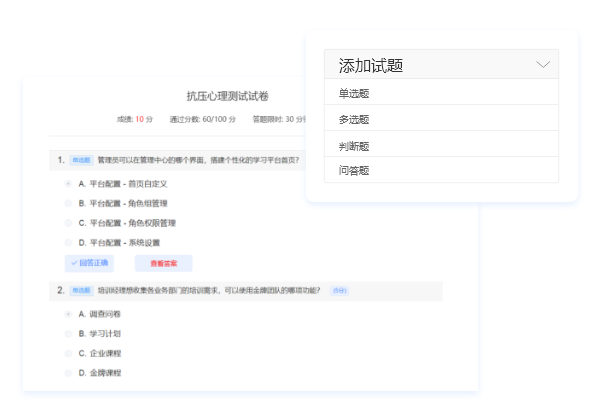Select 单选题 from the question type list

click(355, 93)
